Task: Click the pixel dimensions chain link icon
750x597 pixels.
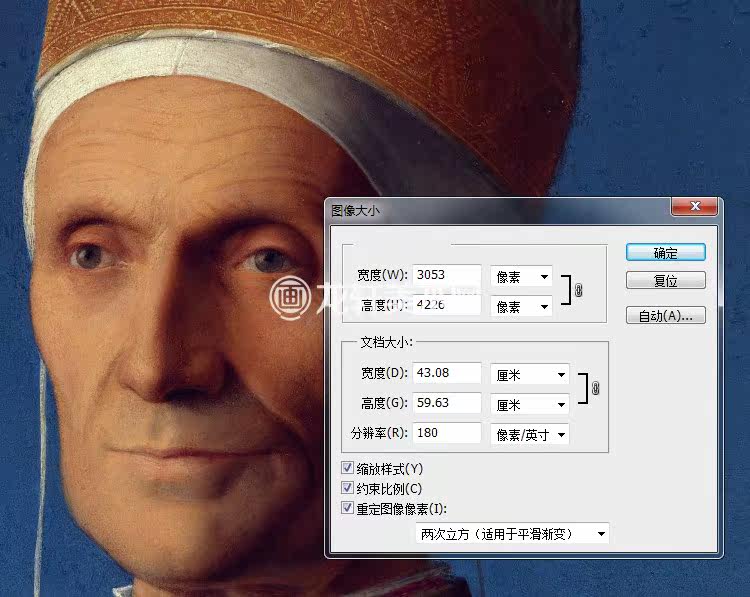Action: point(578,290)
